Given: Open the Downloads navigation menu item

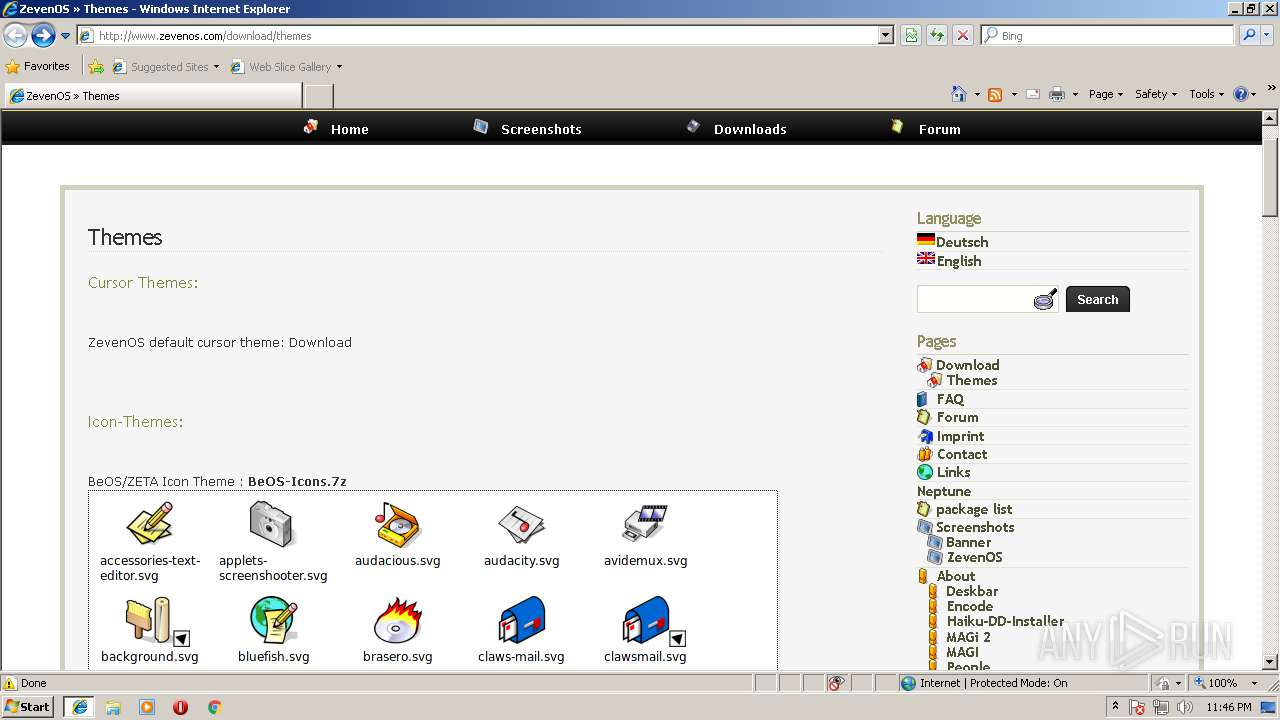Looking at the screenshot, I should [750, 129].
